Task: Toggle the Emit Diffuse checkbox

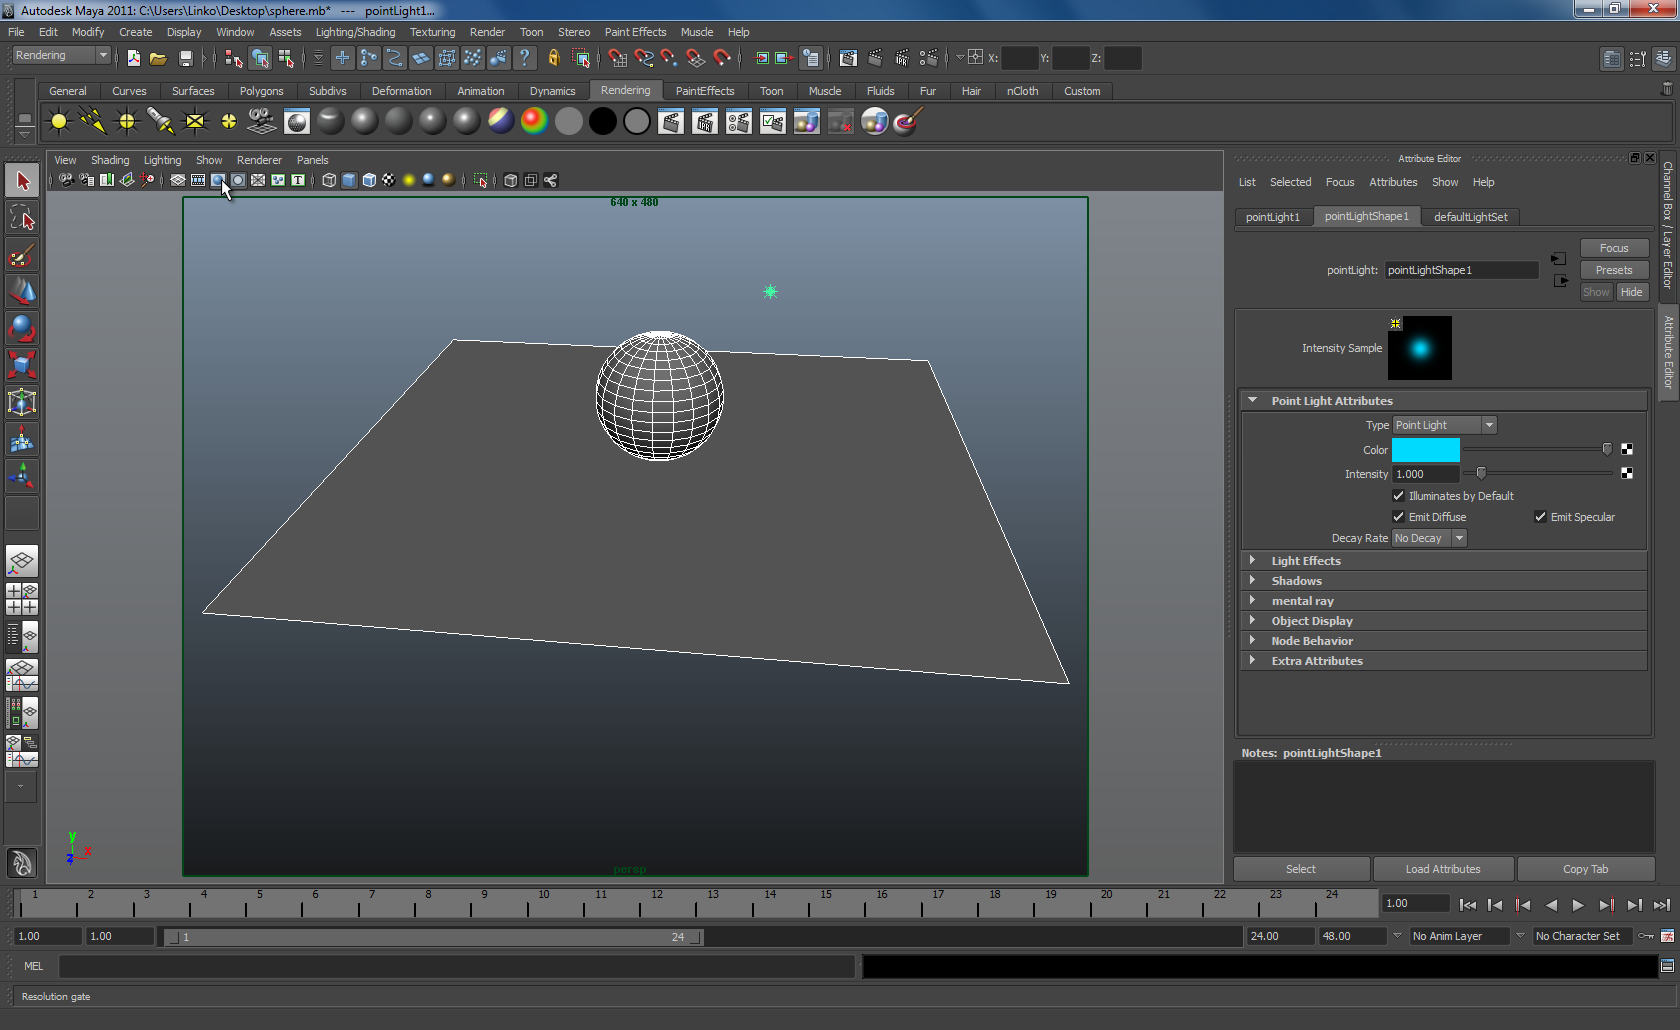Action: pos(1398,517)
